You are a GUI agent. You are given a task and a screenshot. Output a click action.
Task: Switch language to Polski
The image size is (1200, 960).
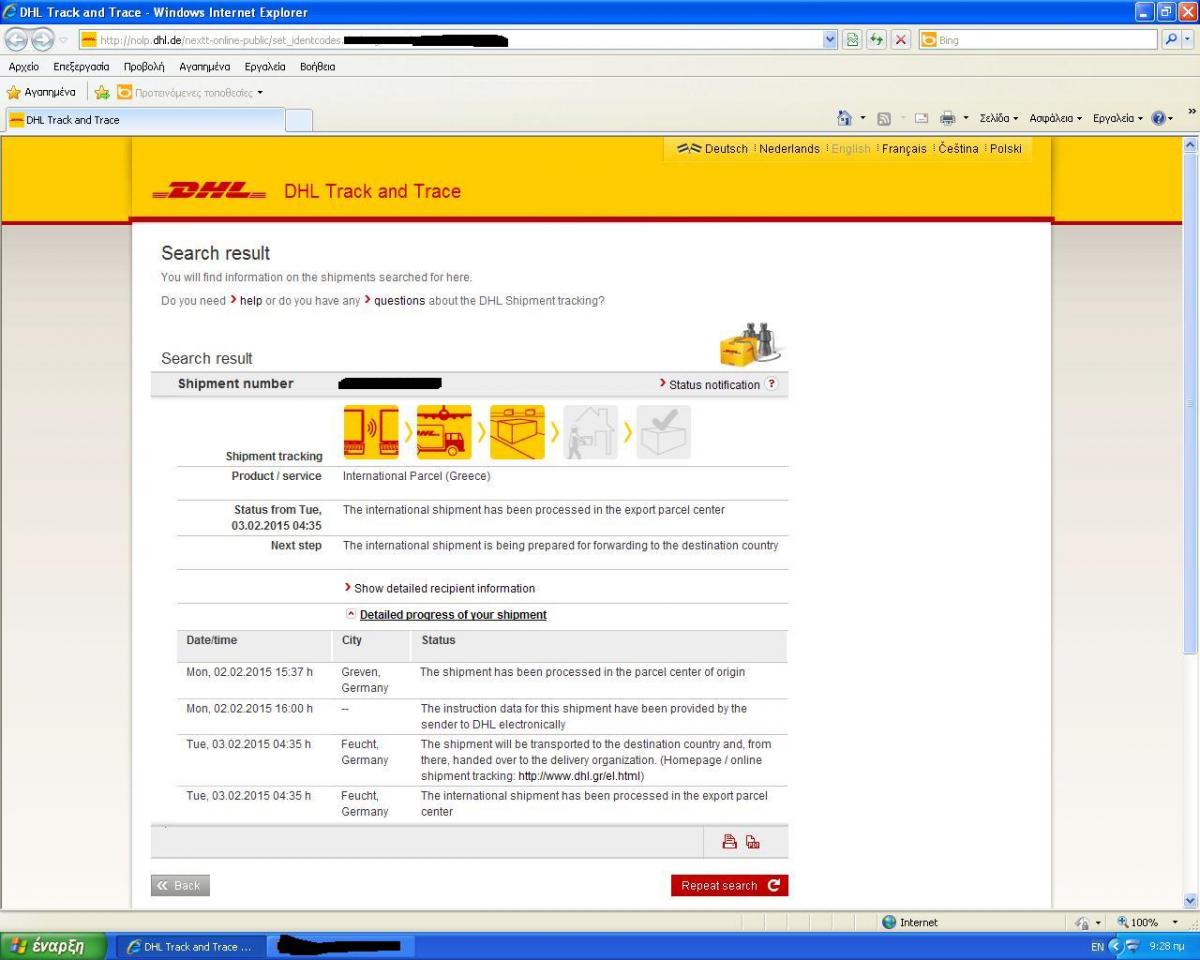coord(1006,149)
